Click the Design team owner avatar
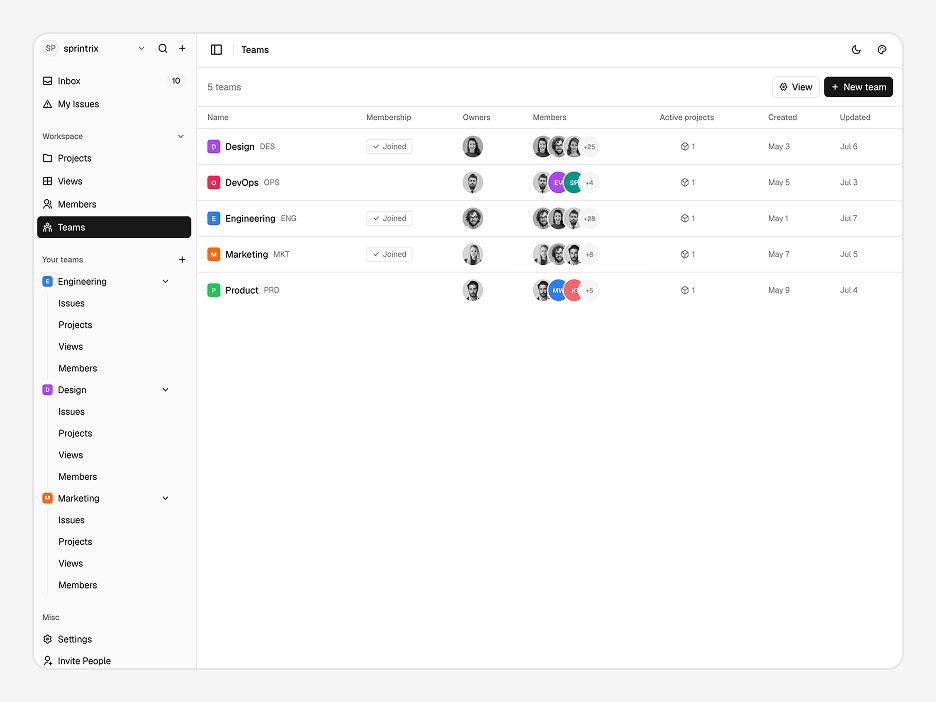Viewport: 936px width, 702px height. 473,146
